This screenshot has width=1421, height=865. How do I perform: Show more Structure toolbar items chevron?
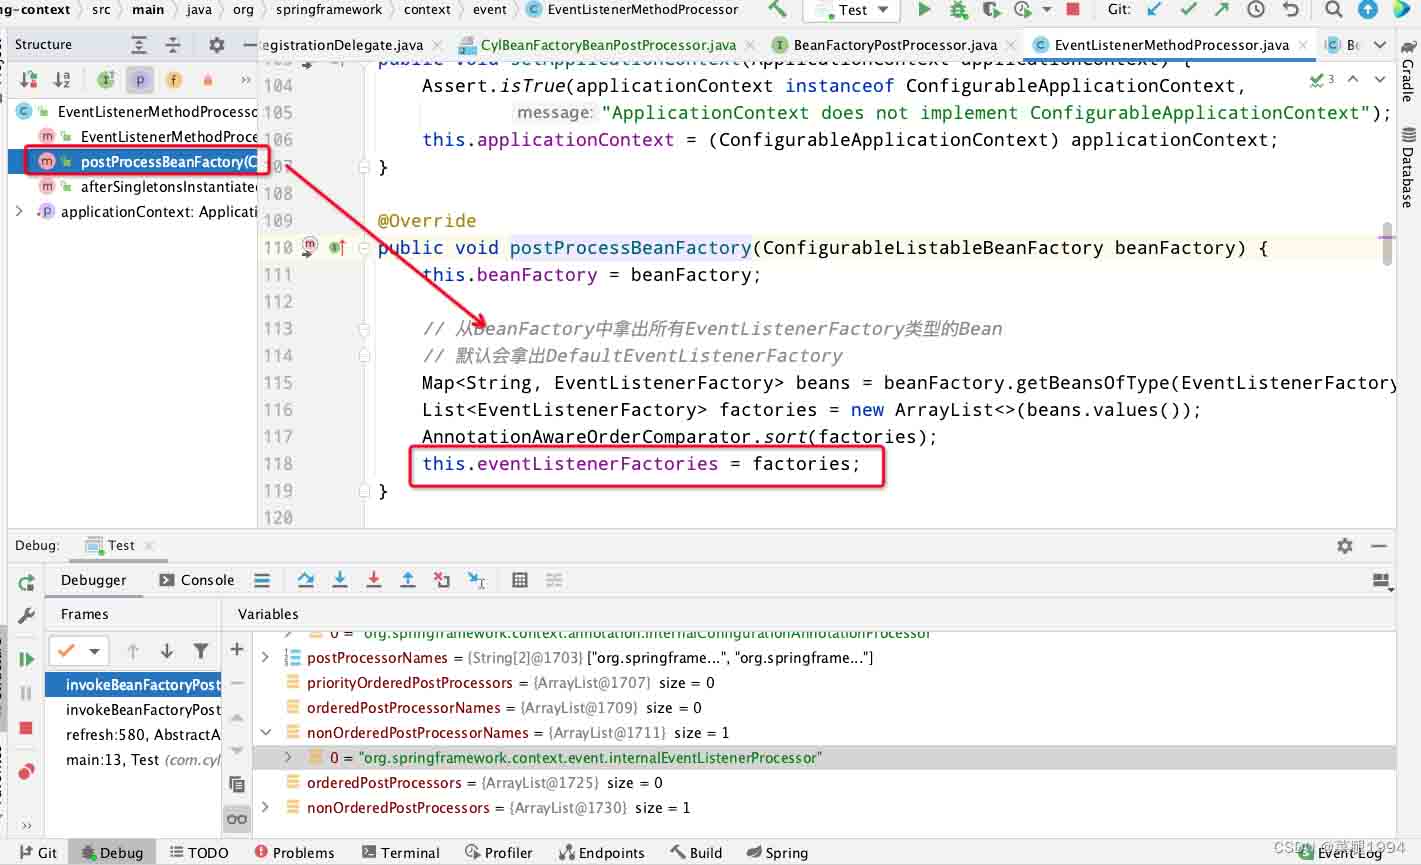point(246,80)
